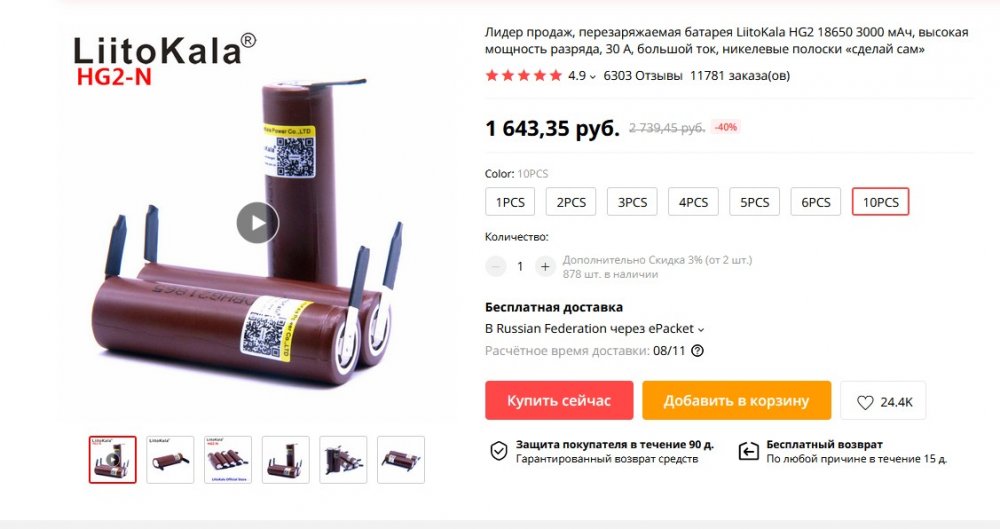Viewport: 1000px width, 529px height.
Task: Open the 6303 Отзывы reviews link
Action: pos(643,76)
